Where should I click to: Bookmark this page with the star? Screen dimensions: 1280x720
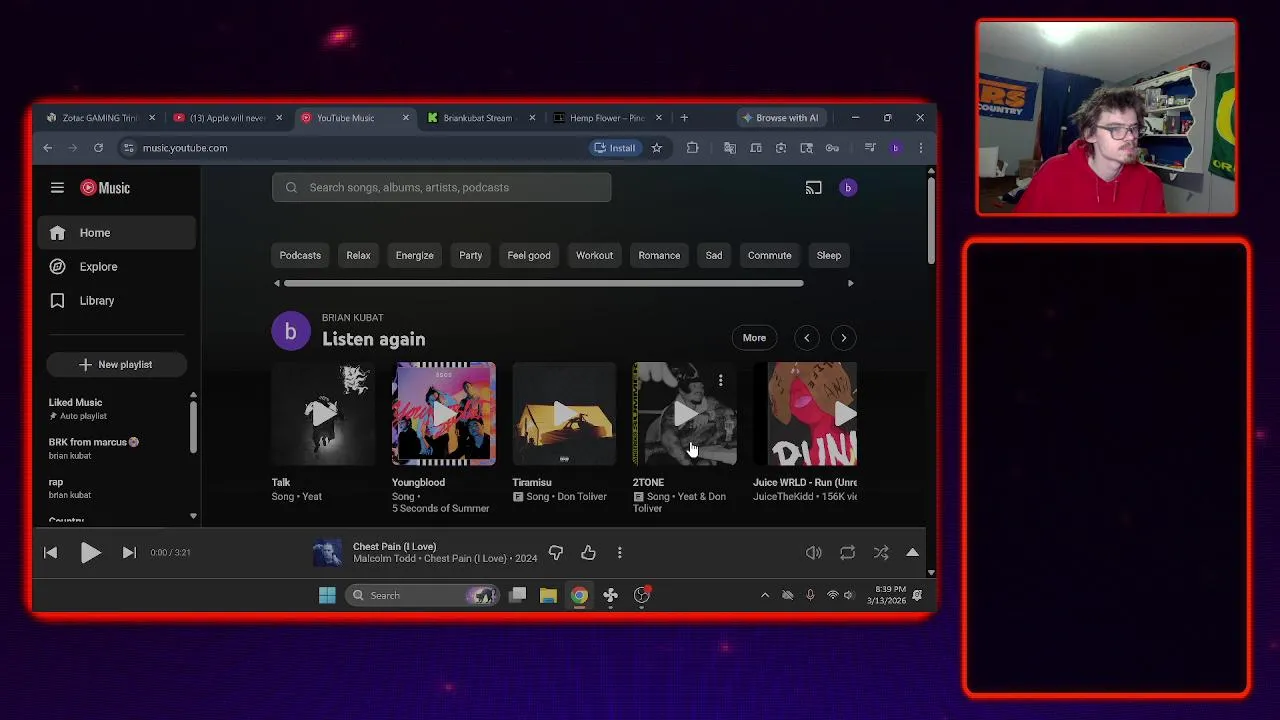[656, 147]
